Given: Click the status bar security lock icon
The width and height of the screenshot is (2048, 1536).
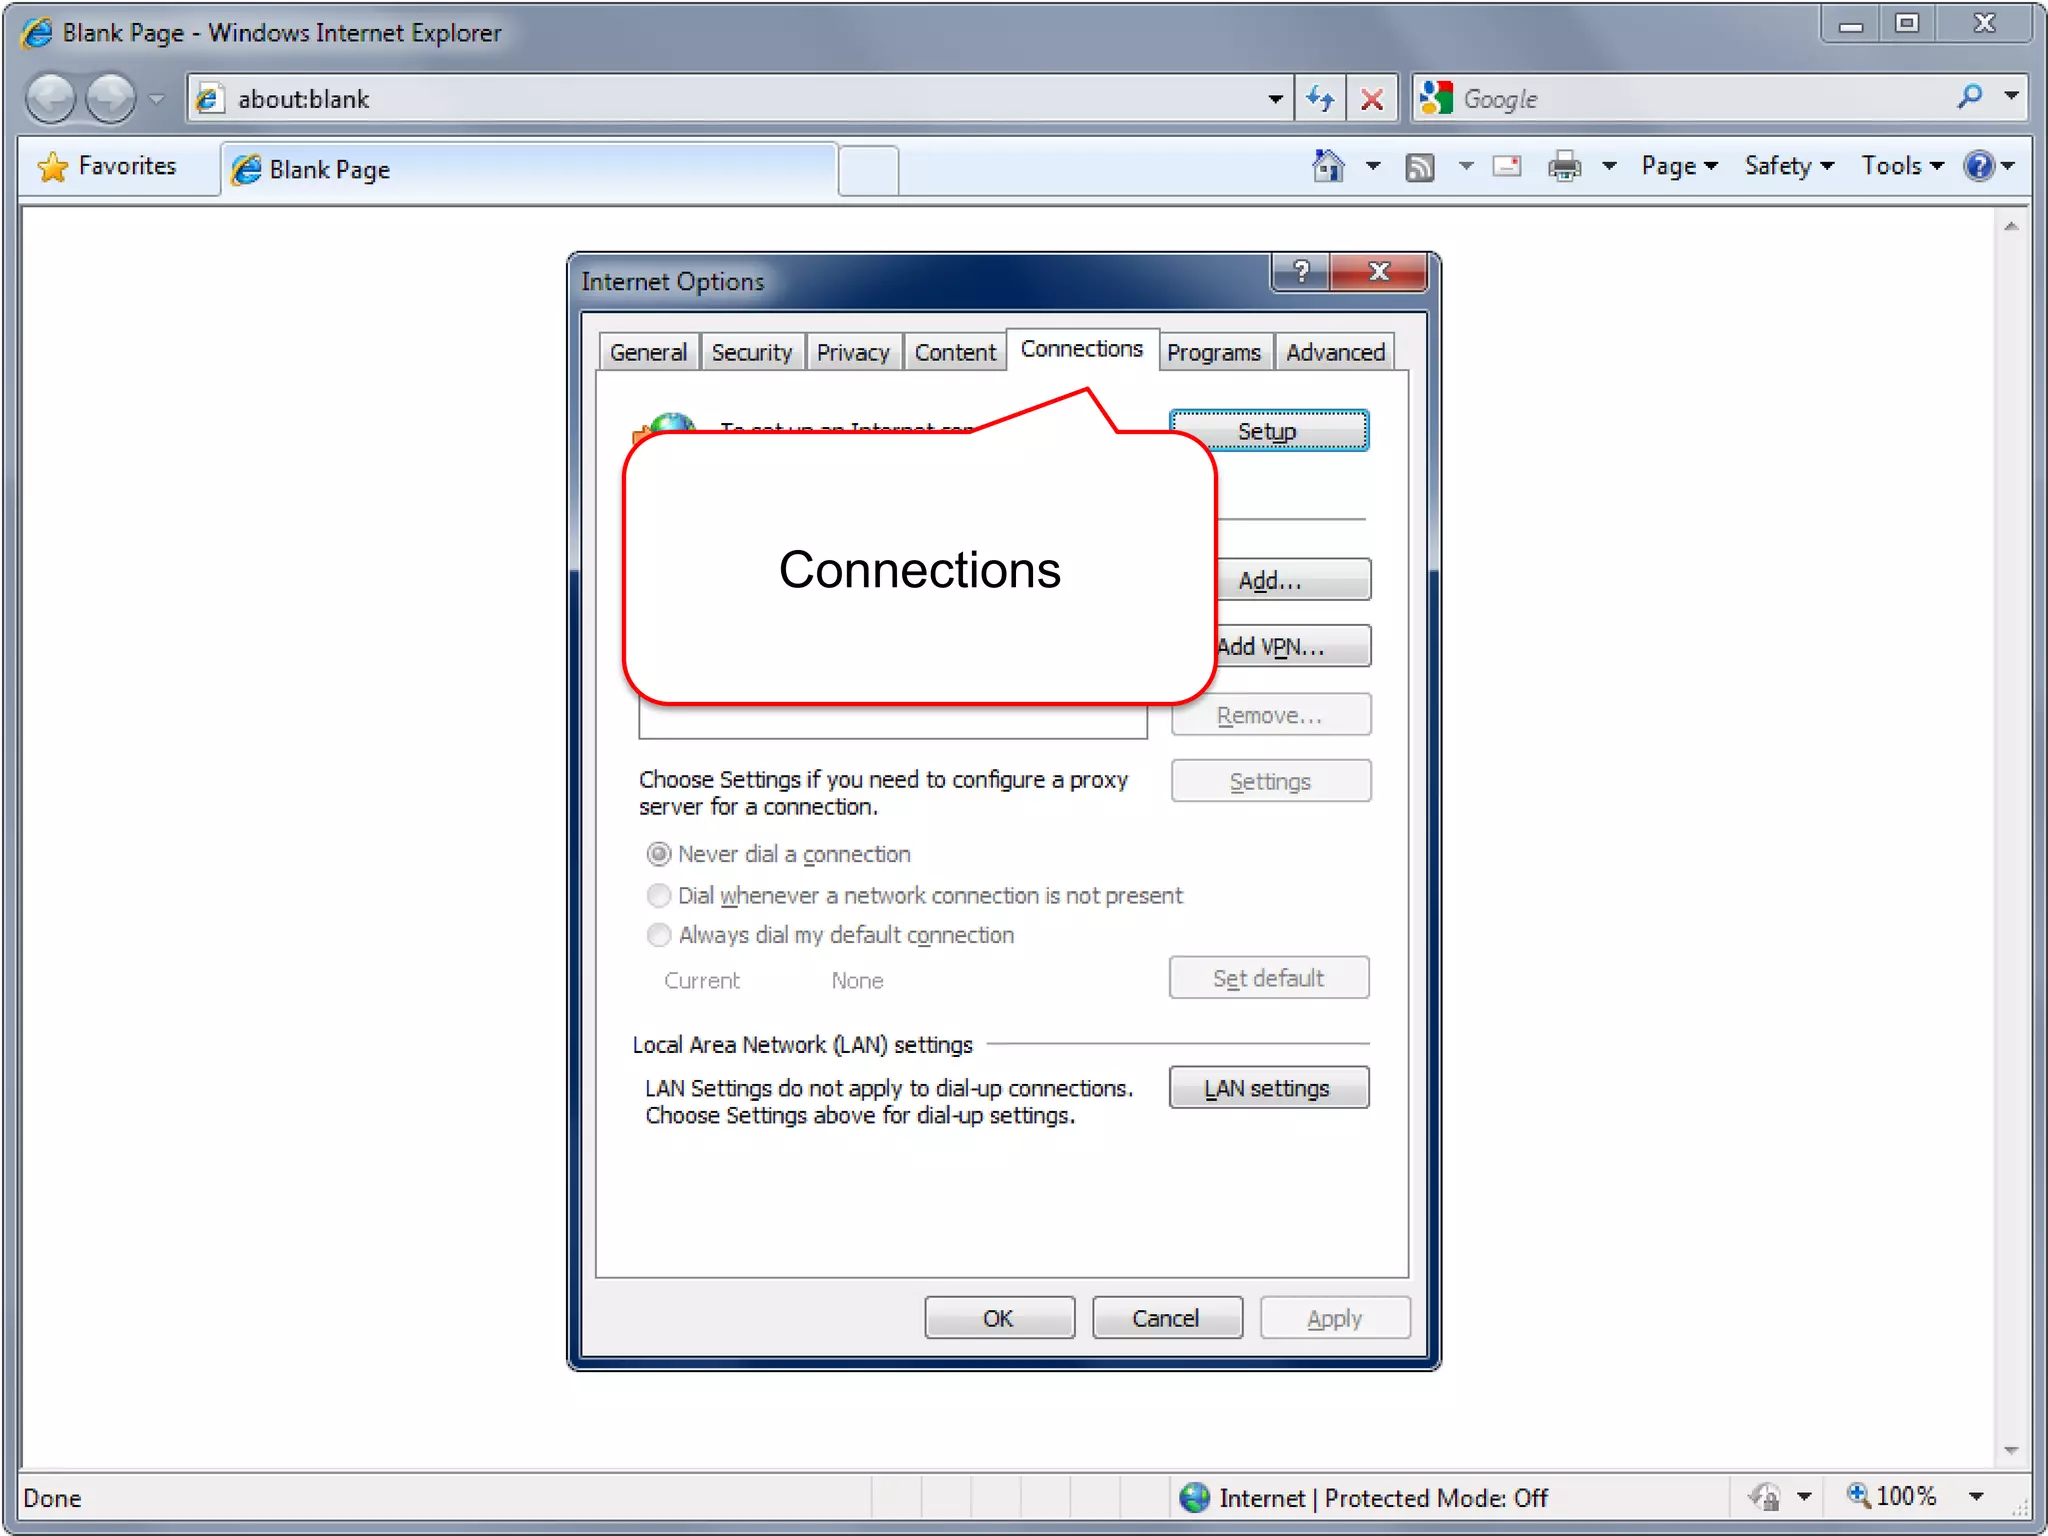Looking at the screenshot, I should click(1765, 1497).
